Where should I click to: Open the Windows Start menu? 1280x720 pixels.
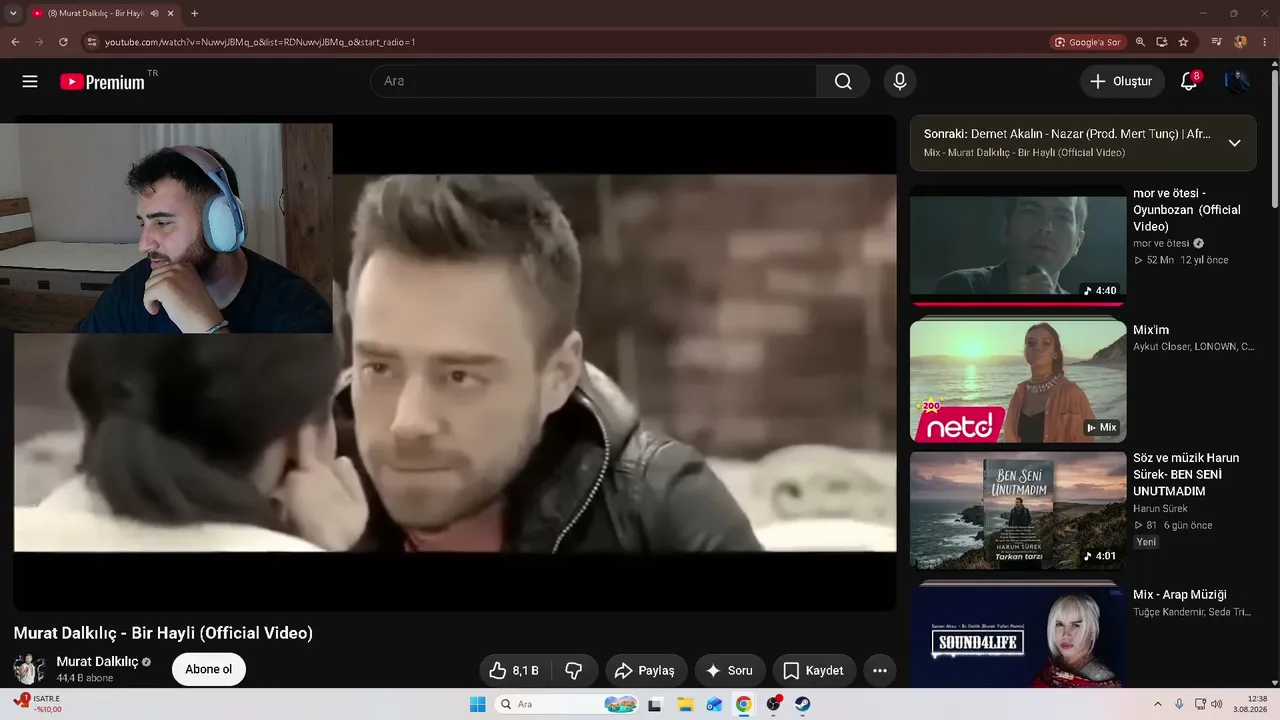tap(478, 704)
